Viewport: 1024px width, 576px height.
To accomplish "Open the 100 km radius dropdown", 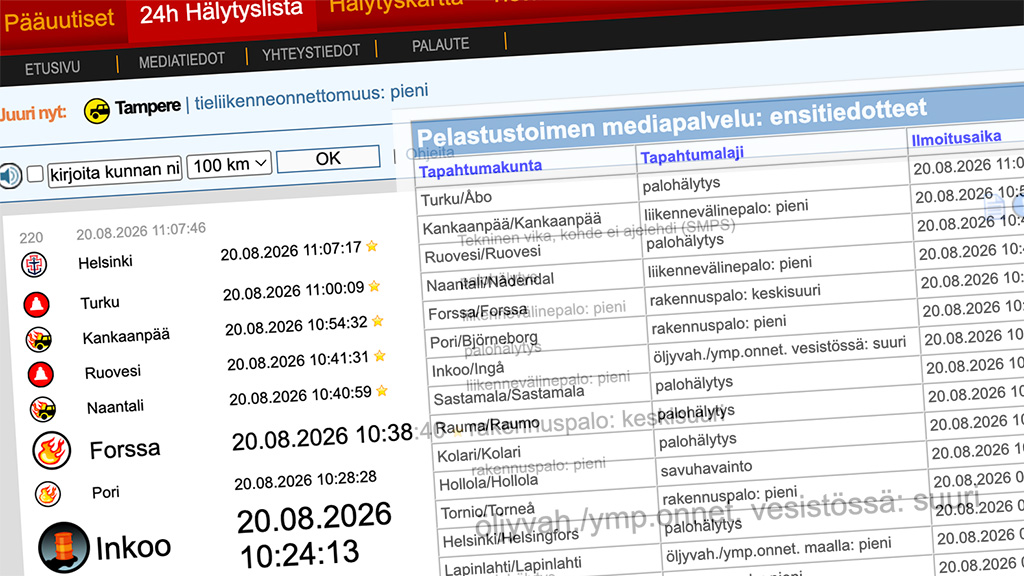I will pyautogui.click(x=229, y=165).
